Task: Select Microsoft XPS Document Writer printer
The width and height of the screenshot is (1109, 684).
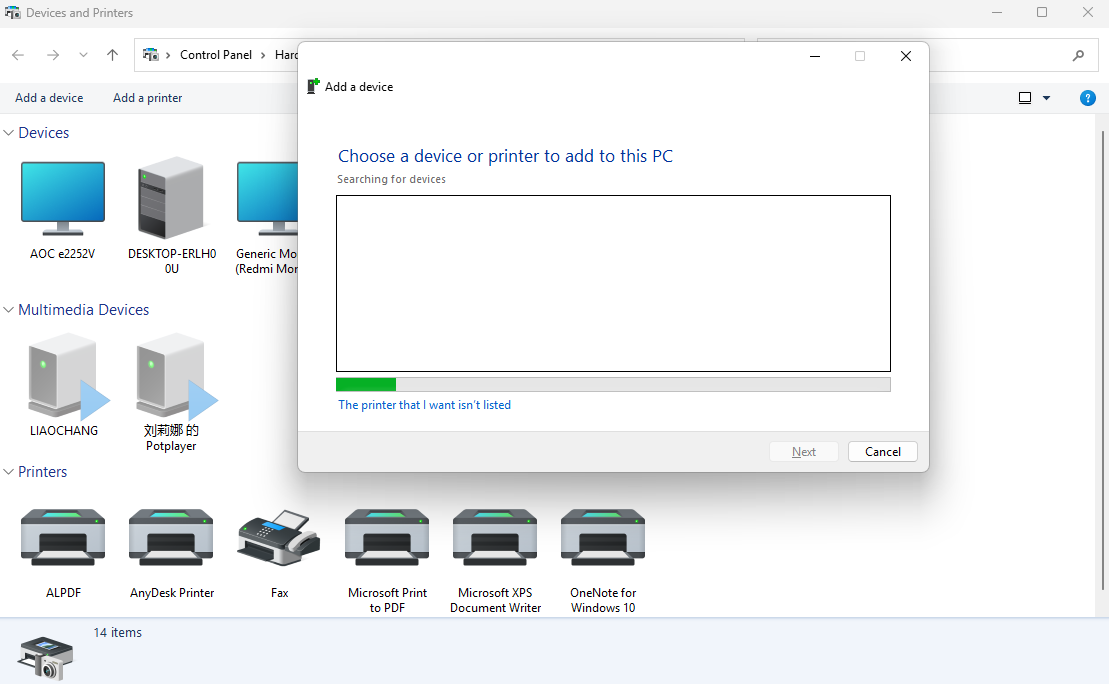Action: 495,539
